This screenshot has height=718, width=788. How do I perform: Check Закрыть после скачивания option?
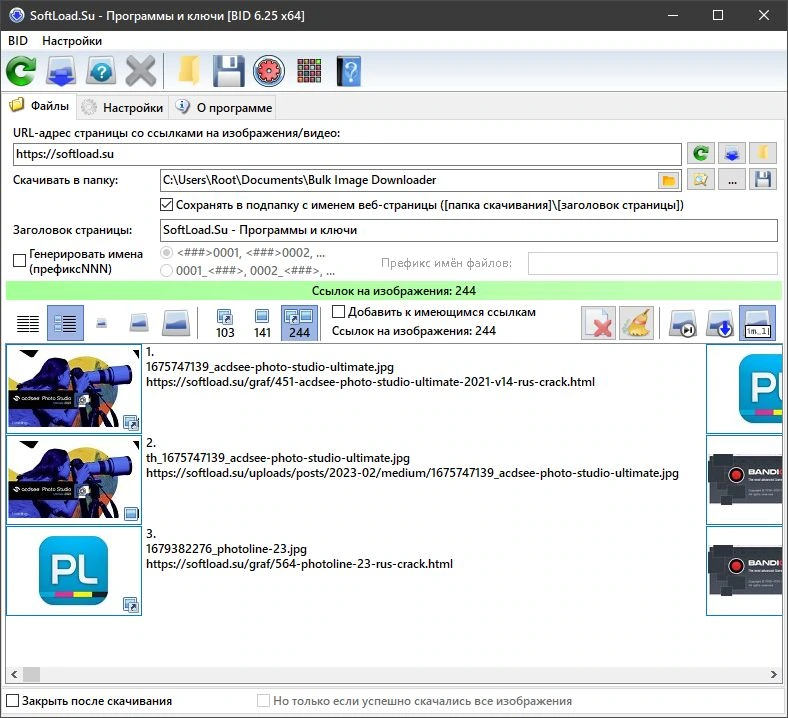click(13, 700)
